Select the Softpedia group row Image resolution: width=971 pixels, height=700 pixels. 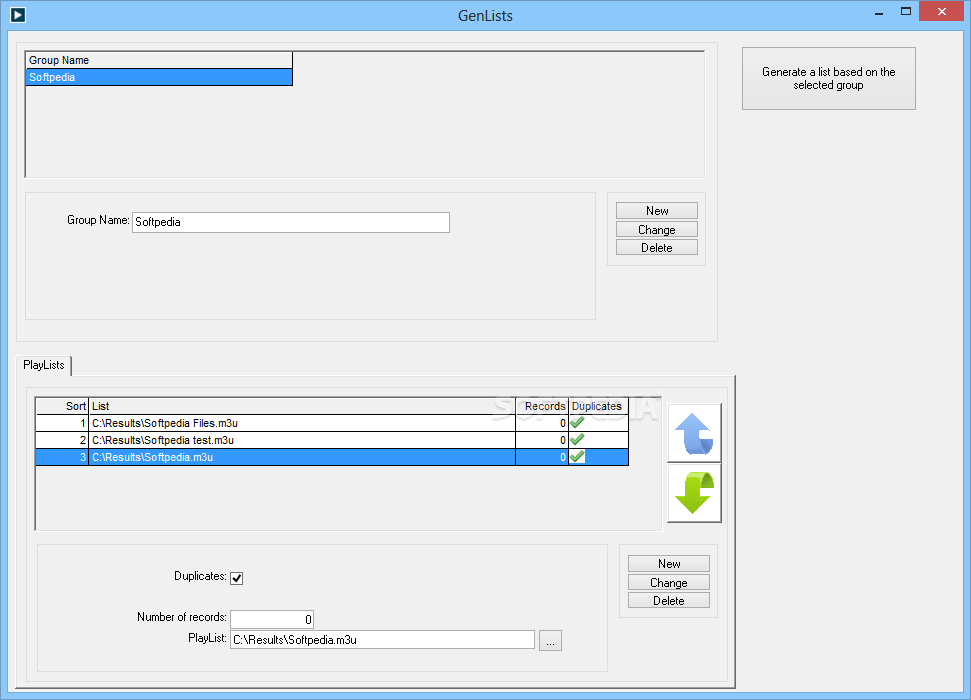(159, 77)
